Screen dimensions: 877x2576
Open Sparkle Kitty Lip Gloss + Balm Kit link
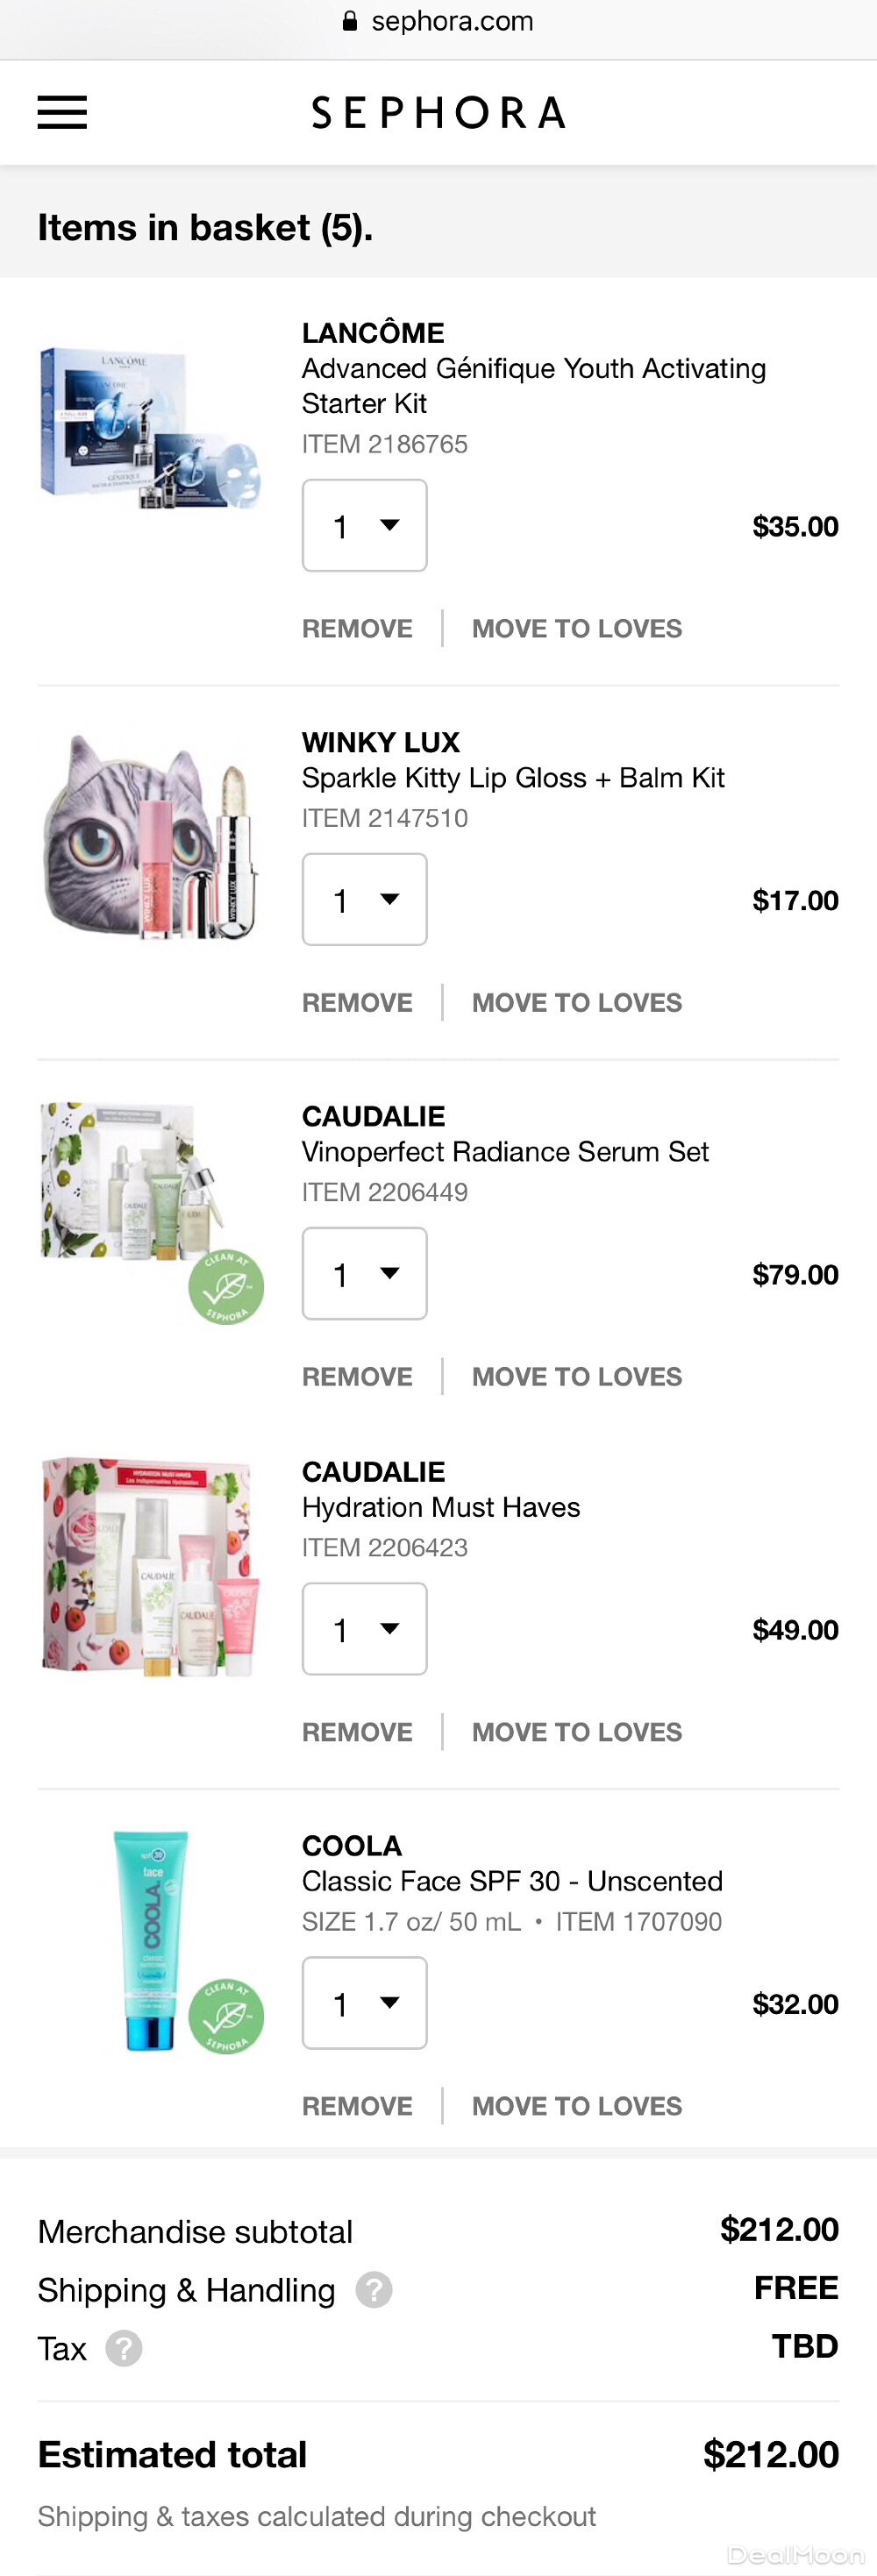point(513,778)
